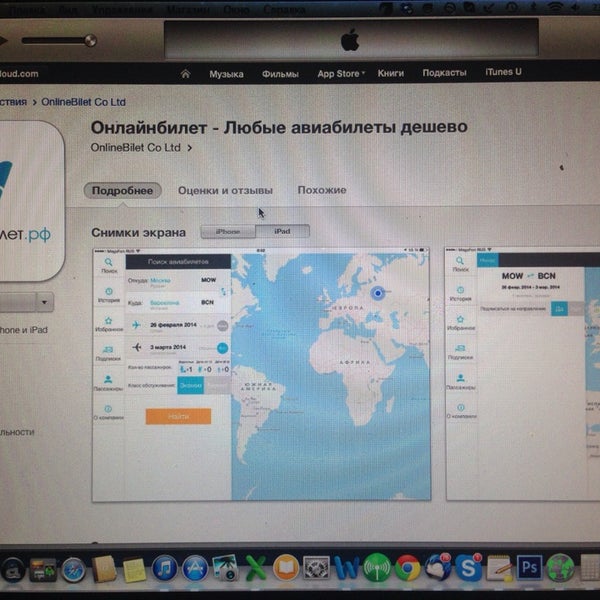Open iTunes U section
The height and width of the screenshot is (600, 600).
click(x=503, y=72)
